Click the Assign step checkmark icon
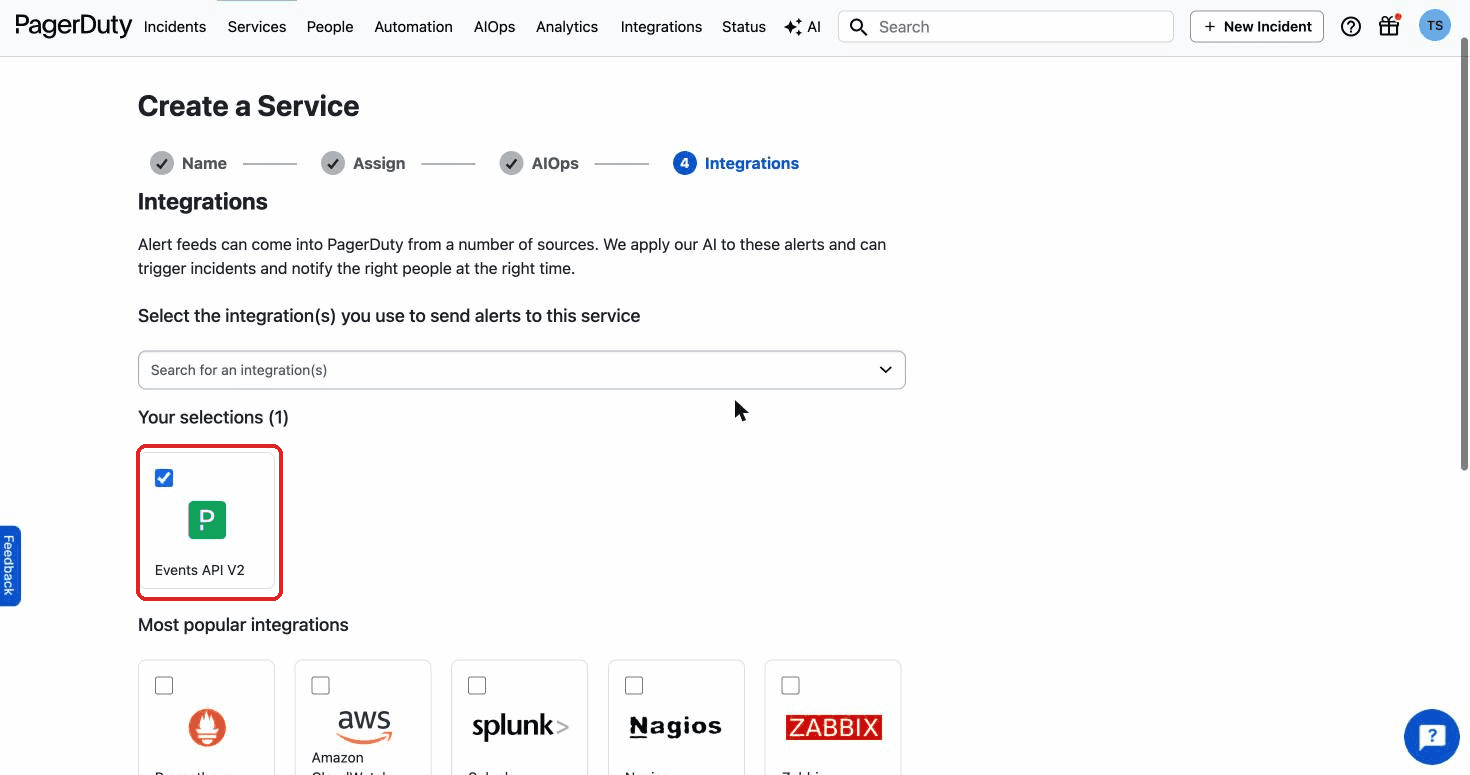1470x775 pixels. [332, 163]
